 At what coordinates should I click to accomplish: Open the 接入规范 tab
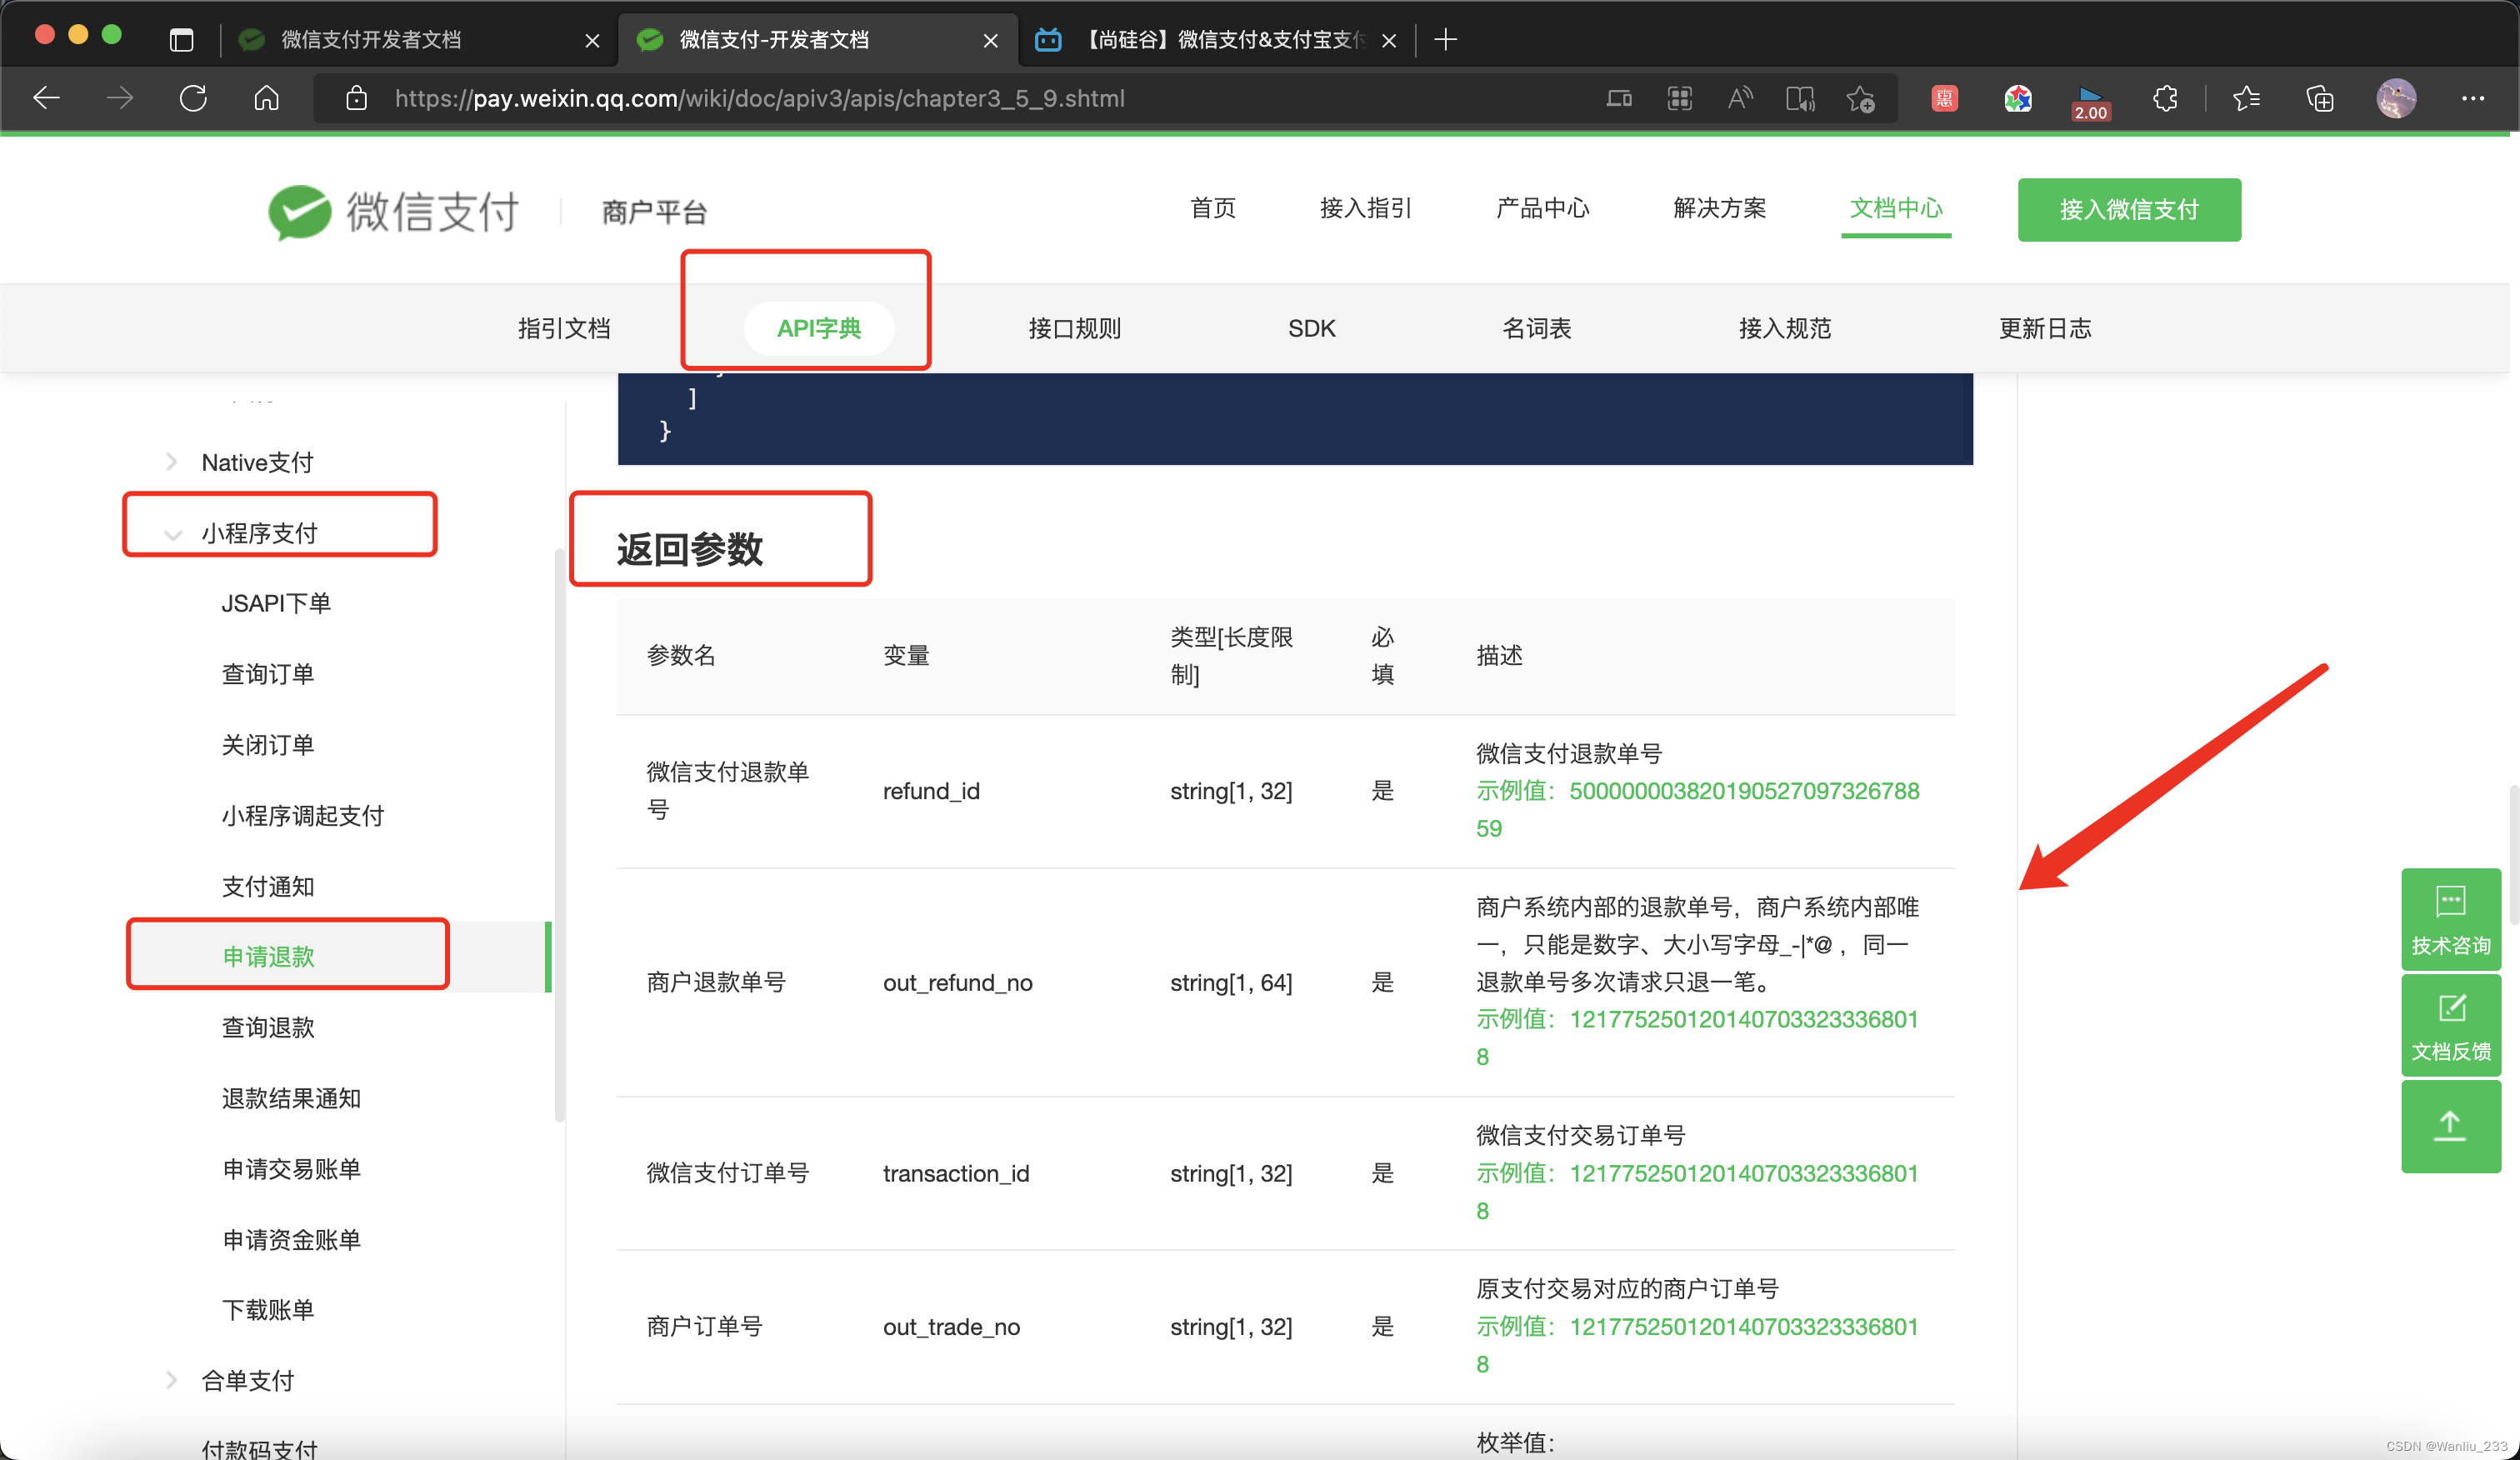click(1785, 328)
